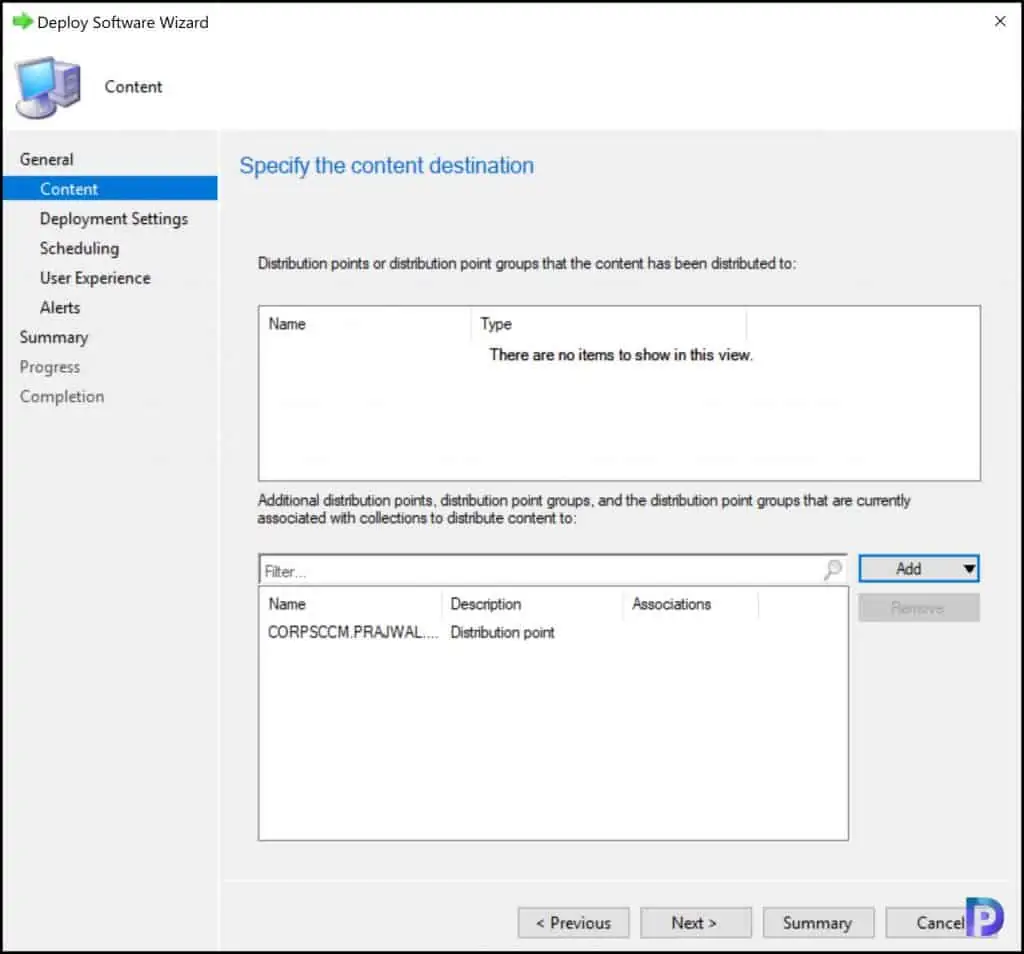Select Summary in the navigation pane
This screenshot has height=954, width=1024.
coord(54,338)
